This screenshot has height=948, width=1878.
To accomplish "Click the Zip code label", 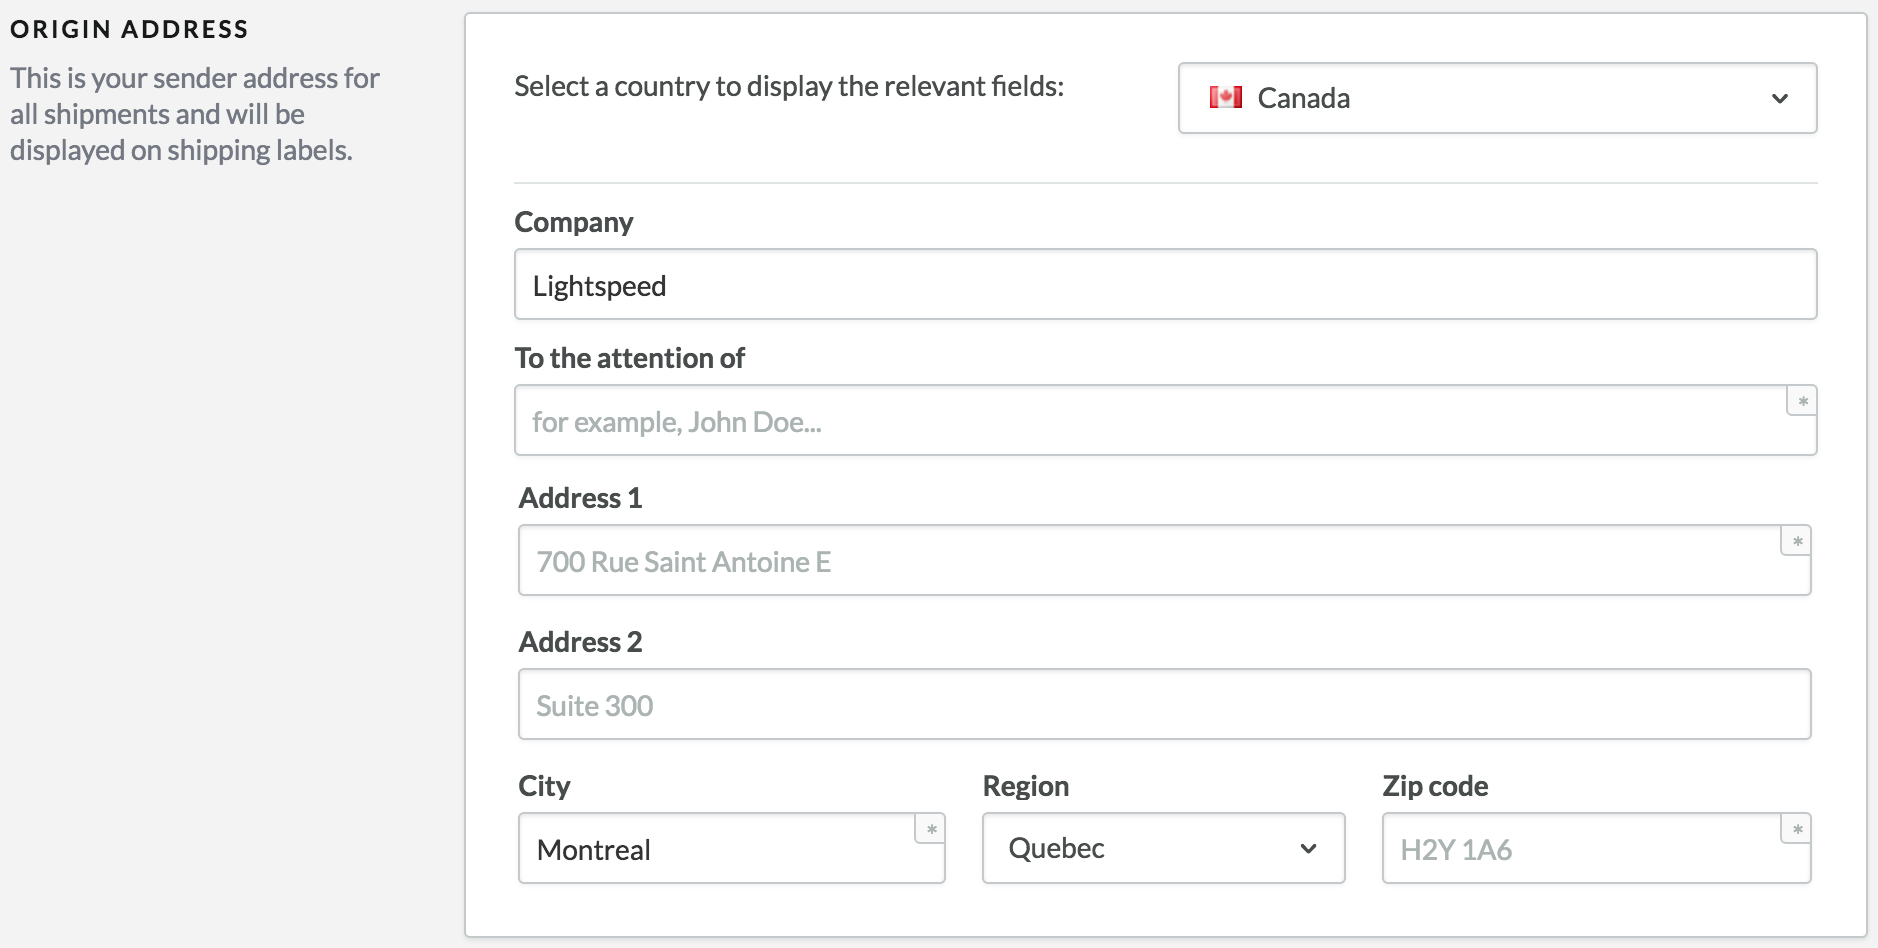I will (1435, 786).
